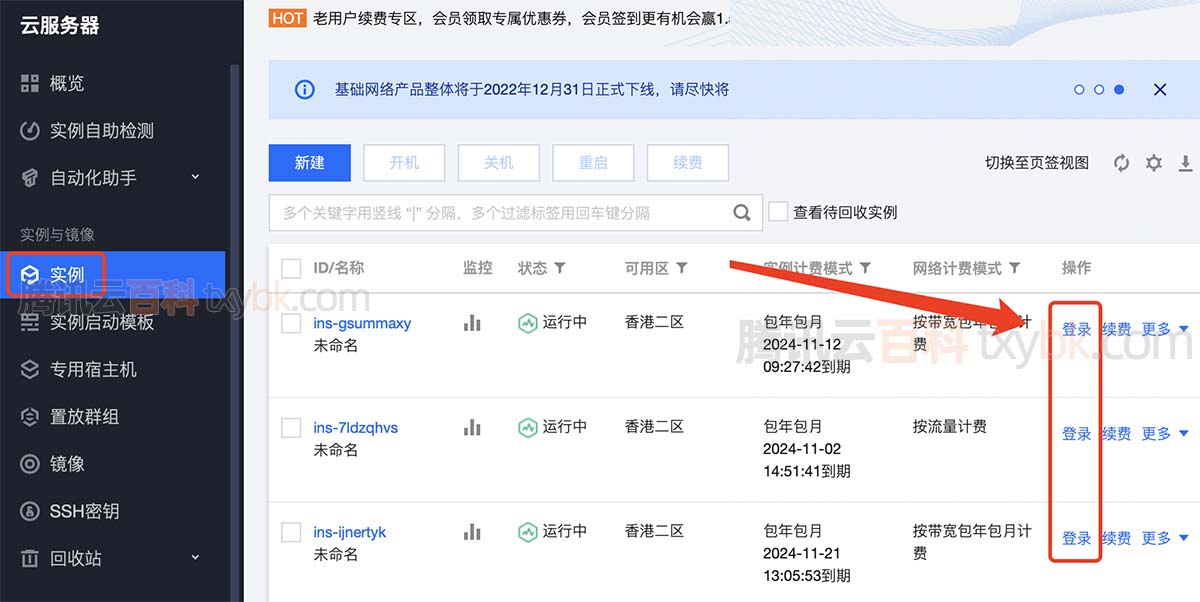The width and height of the screenshot is (1200, 602).
Task: Check the ins-7ldzqhvs row checkbox
Action: click(x=291, y=428)
